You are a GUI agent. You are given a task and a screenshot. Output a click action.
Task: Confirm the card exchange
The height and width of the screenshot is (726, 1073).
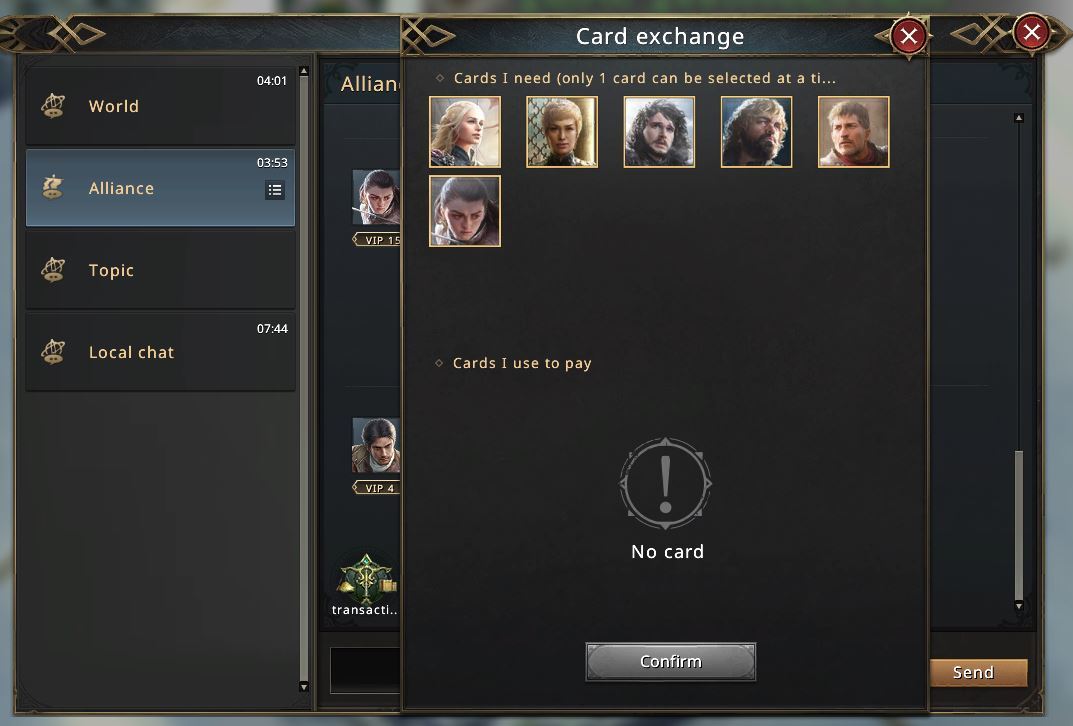click(671, 662)
